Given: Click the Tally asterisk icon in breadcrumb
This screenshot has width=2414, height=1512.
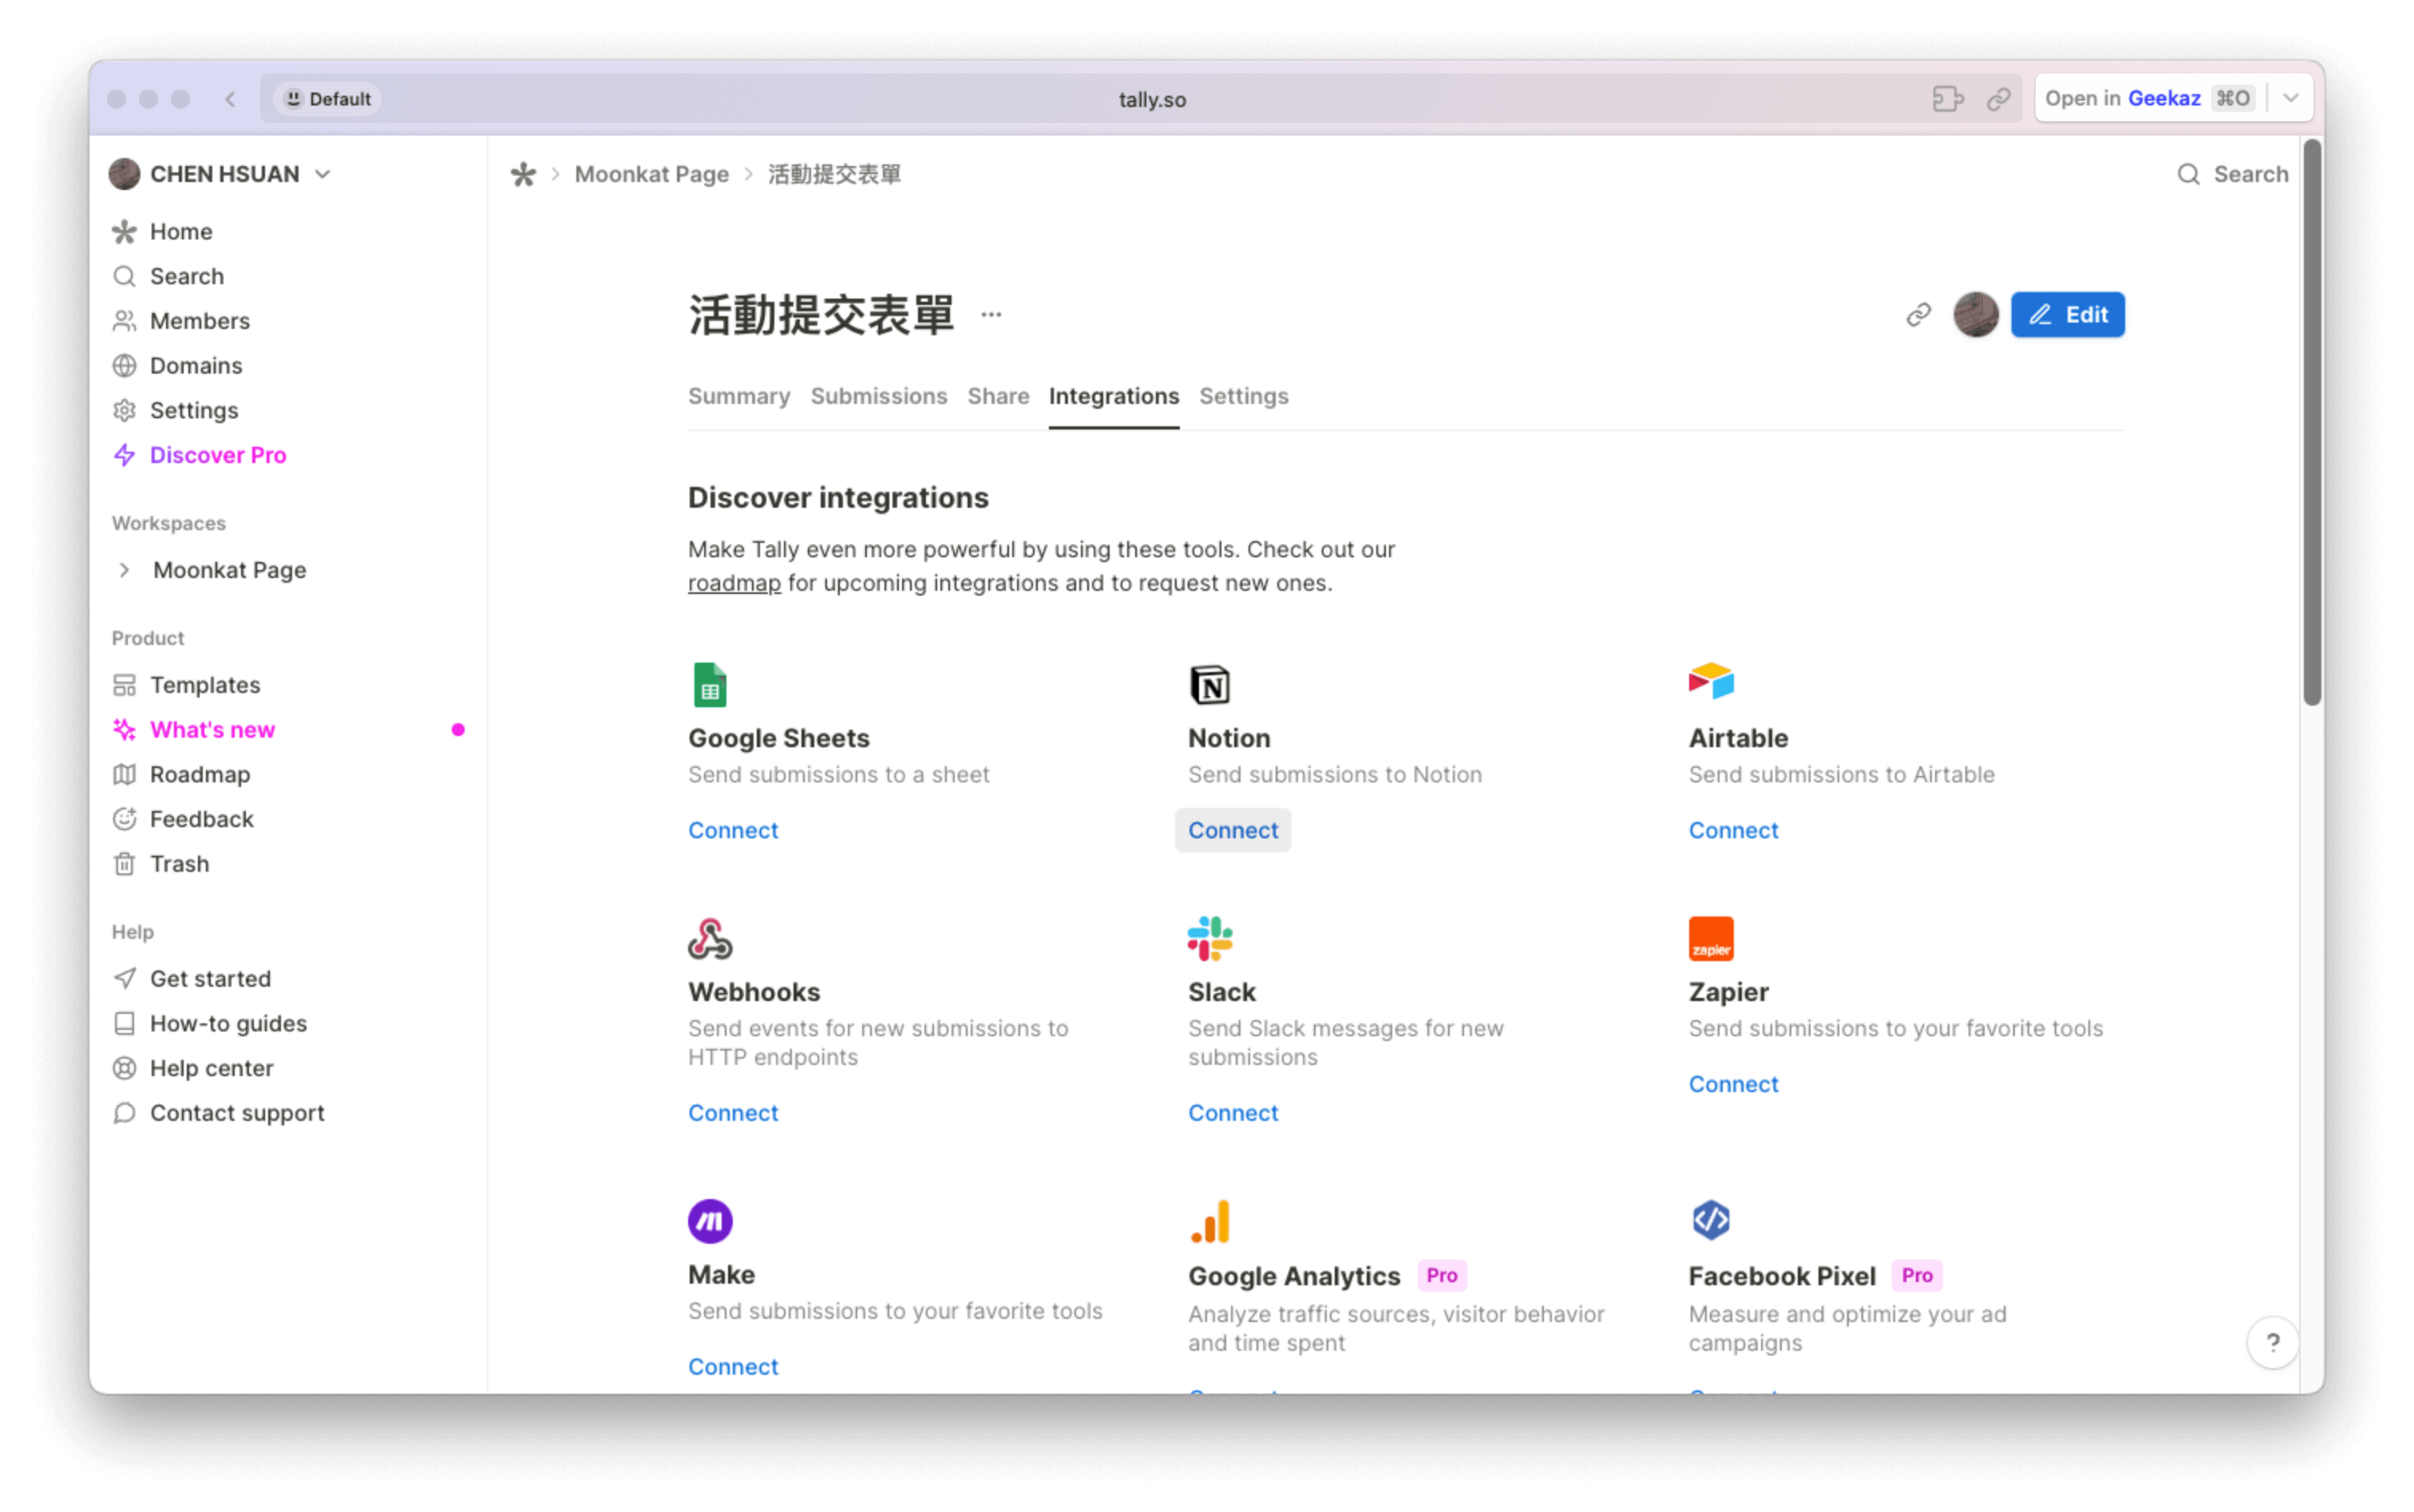Looking at the screenshot, I should 523,174.
